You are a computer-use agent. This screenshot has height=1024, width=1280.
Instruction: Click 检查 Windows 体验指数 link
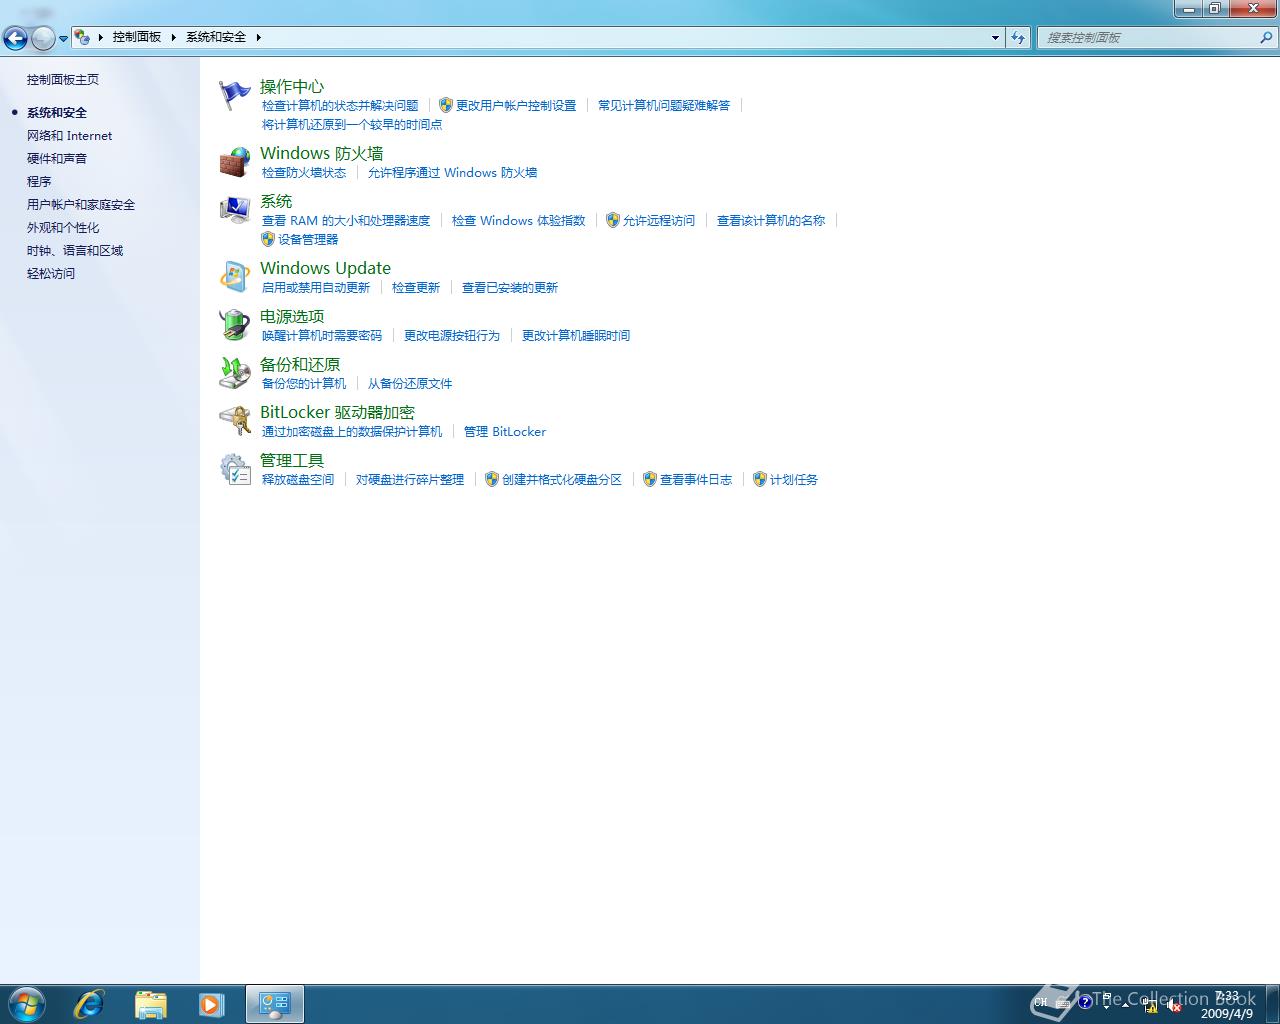coord(519,220)
